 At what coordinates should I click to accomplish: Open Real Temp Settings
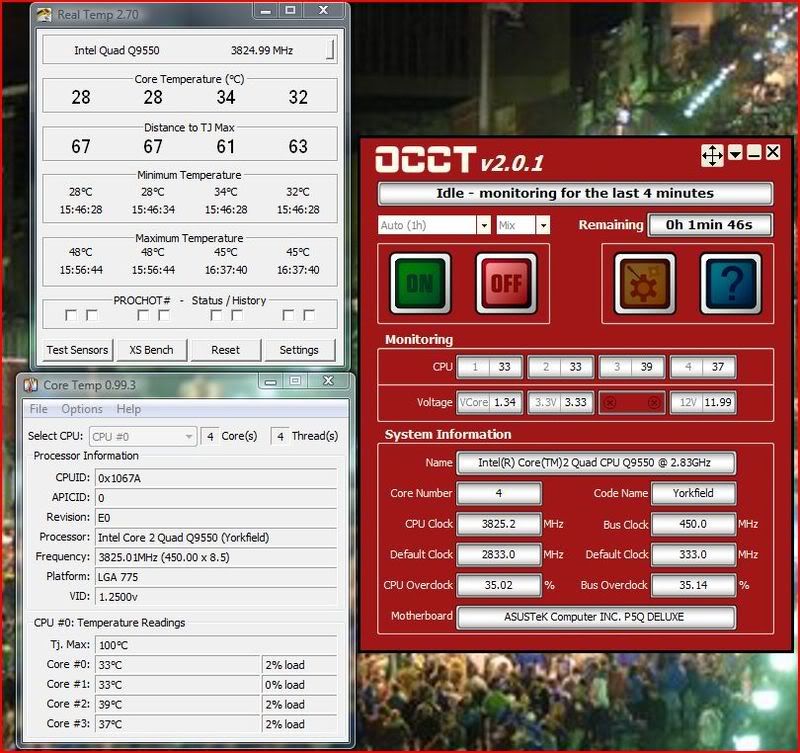(x=299, y=350)
